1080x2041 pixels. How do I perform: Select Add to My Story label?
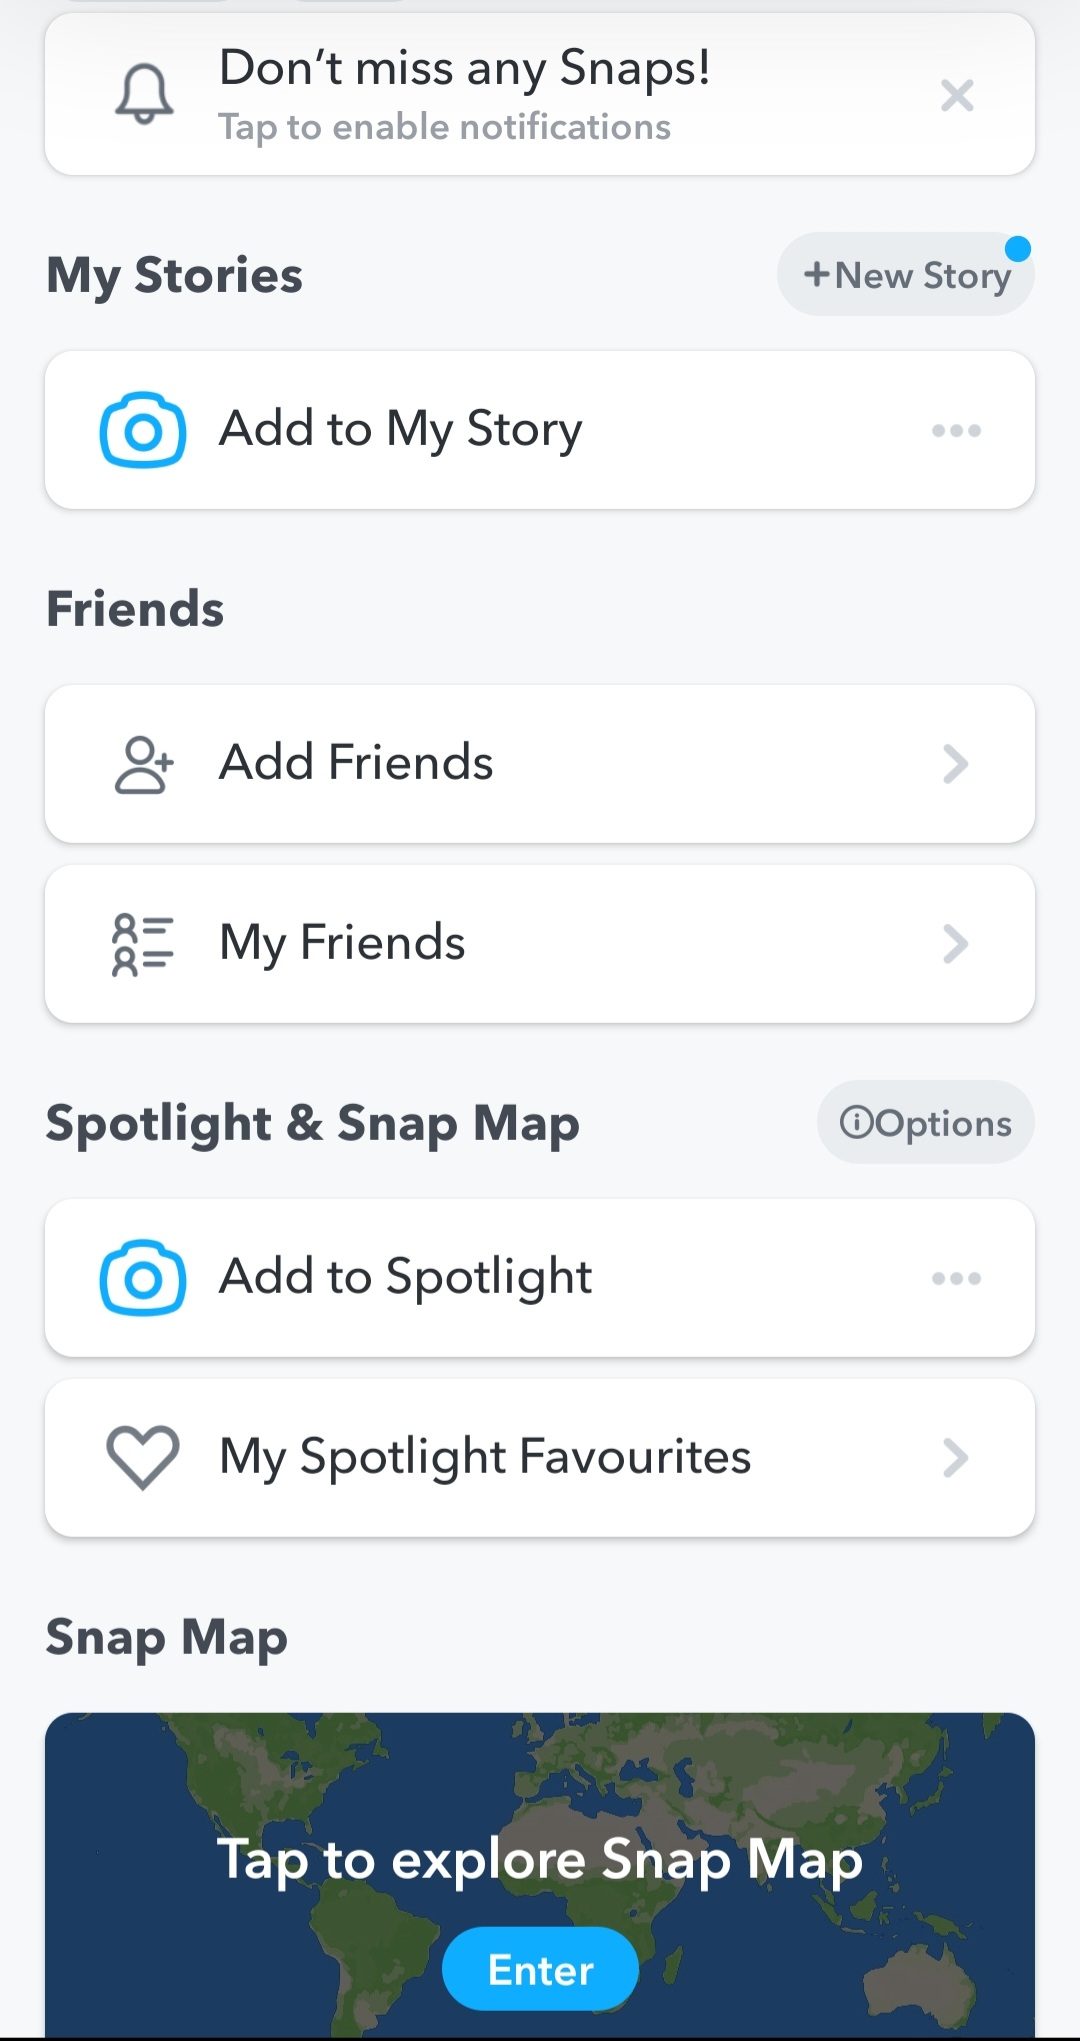point(400,430)
